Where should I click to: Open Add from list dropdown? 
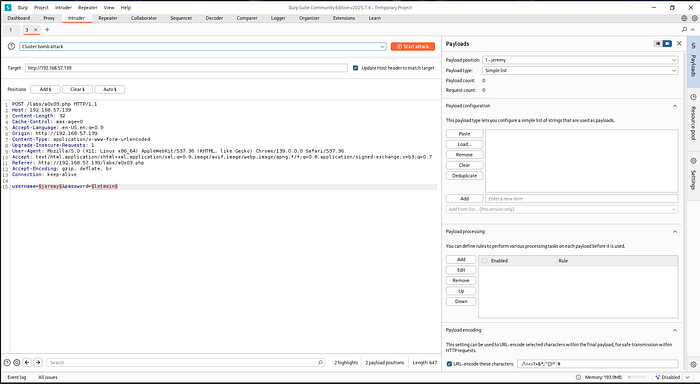click(562, 209)
